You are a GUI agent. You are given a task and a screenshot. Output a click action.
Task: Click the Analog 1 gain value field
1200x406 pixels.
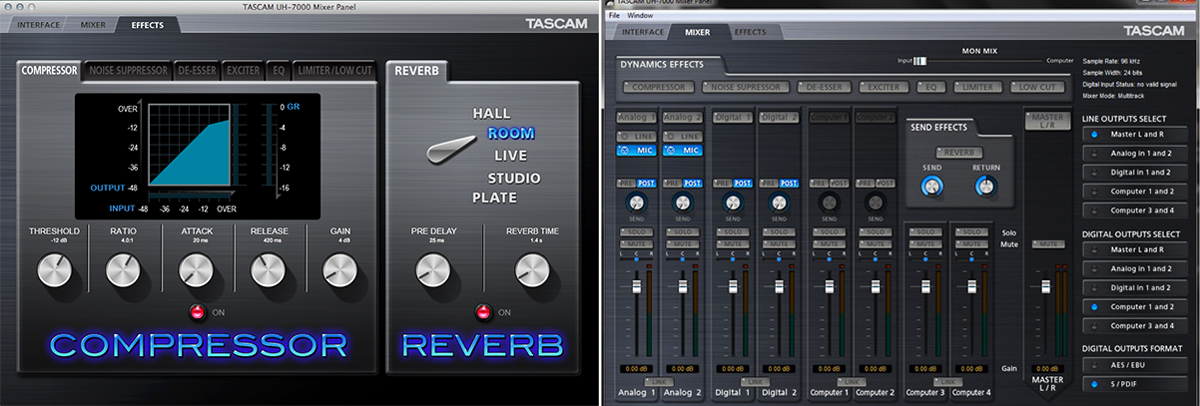(x=635, y=368)
